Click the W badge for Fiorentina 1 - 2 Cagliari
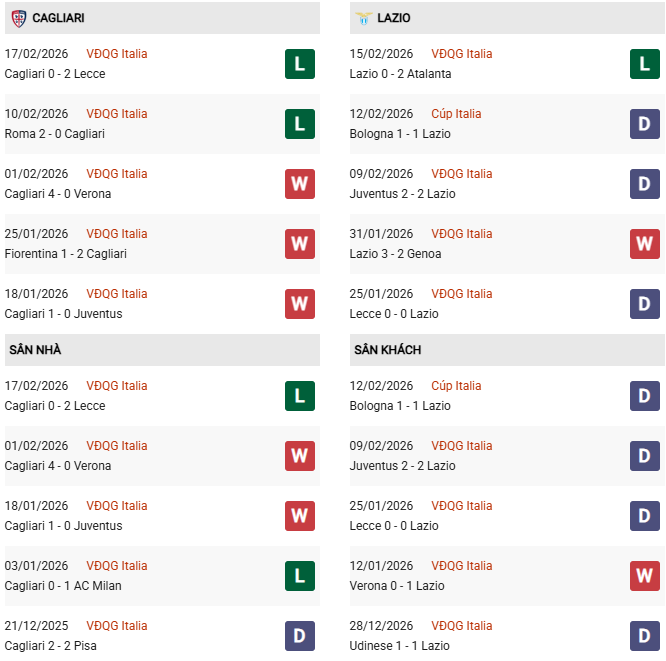The width and height of the screenshot is (666, 661). (x=299, y=244)
